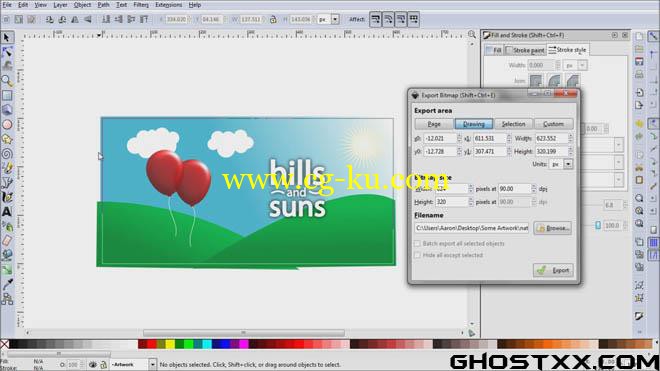Select the Spiral tool
This screenshot has width=660, height=371.
(7, 154)
